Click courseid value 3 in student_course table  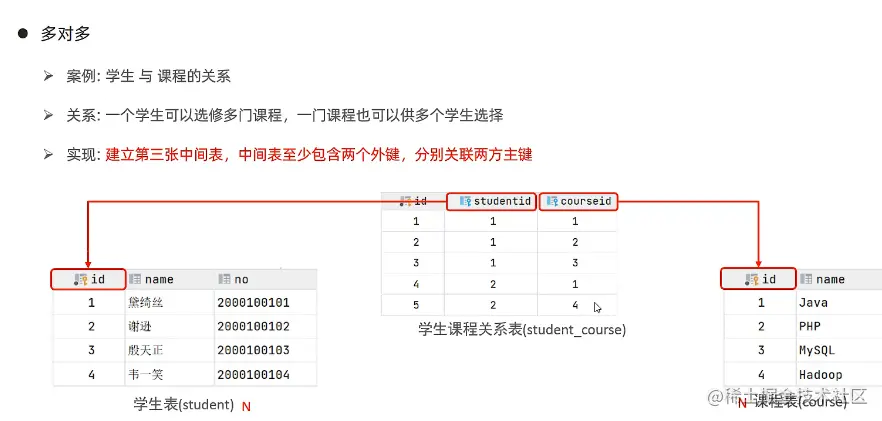tap(577, 263)
